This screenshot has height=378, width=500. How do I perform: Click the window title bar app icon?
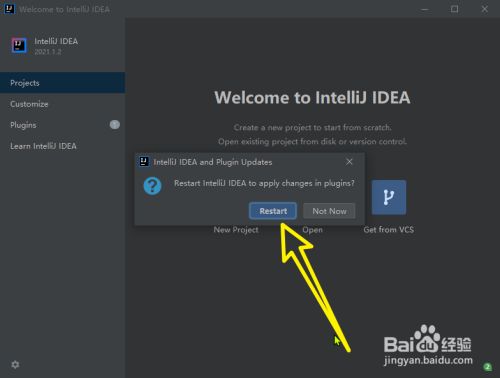(9, 9)
